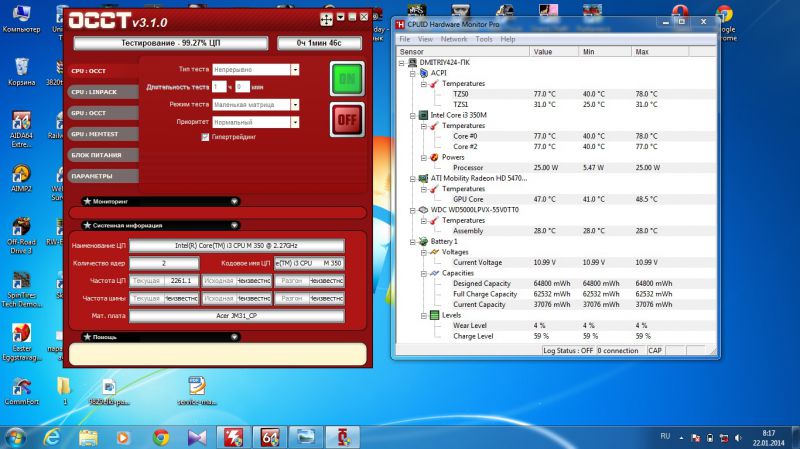Collapse the Levels node
This screenshot has height=449, width=800.
[x=424, y=316]
